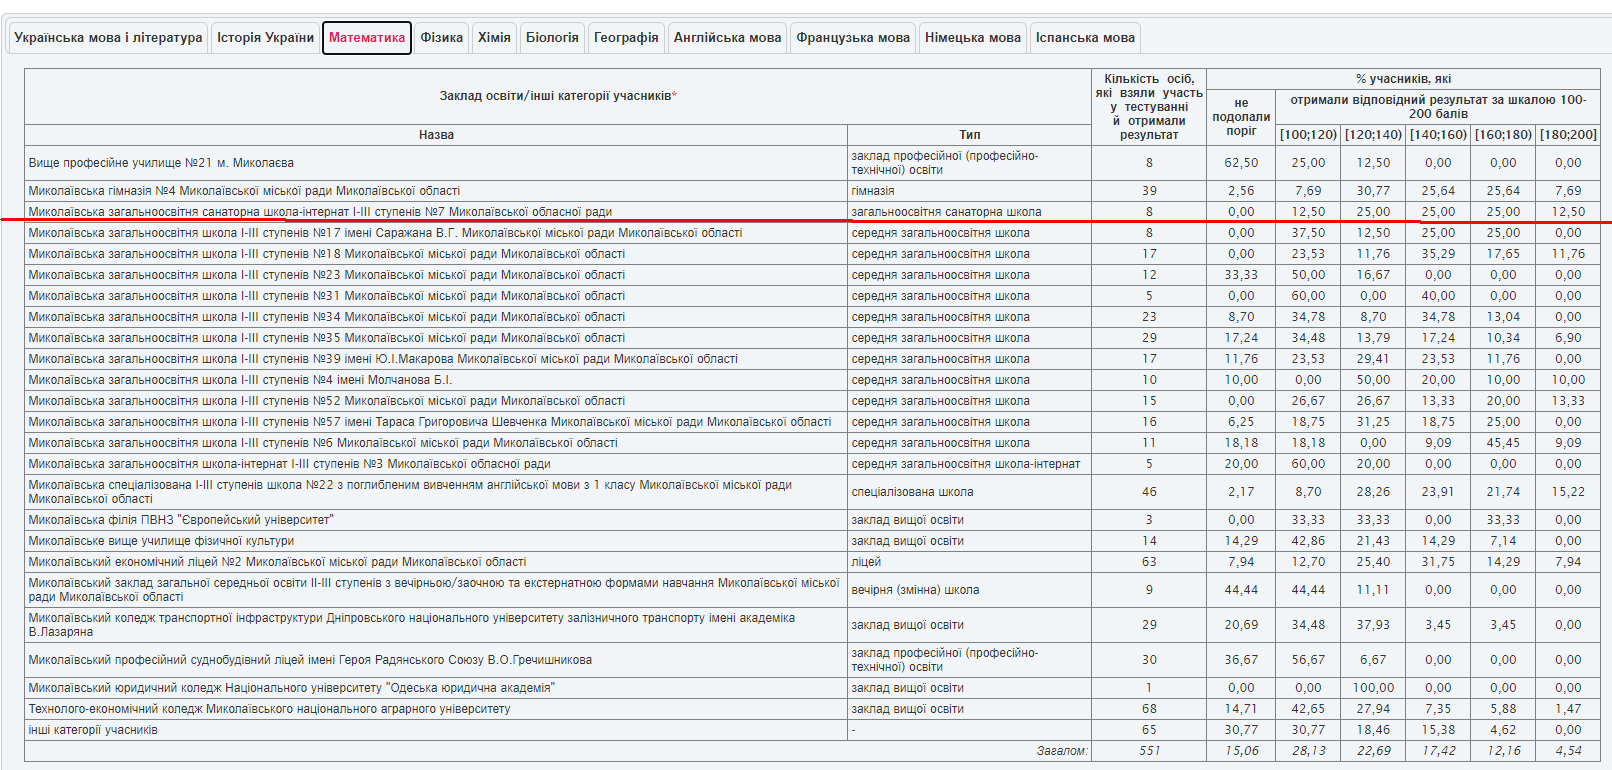Open the Біологія tab
Screen dimensions: 1612x770
click(x=552, y=38)
